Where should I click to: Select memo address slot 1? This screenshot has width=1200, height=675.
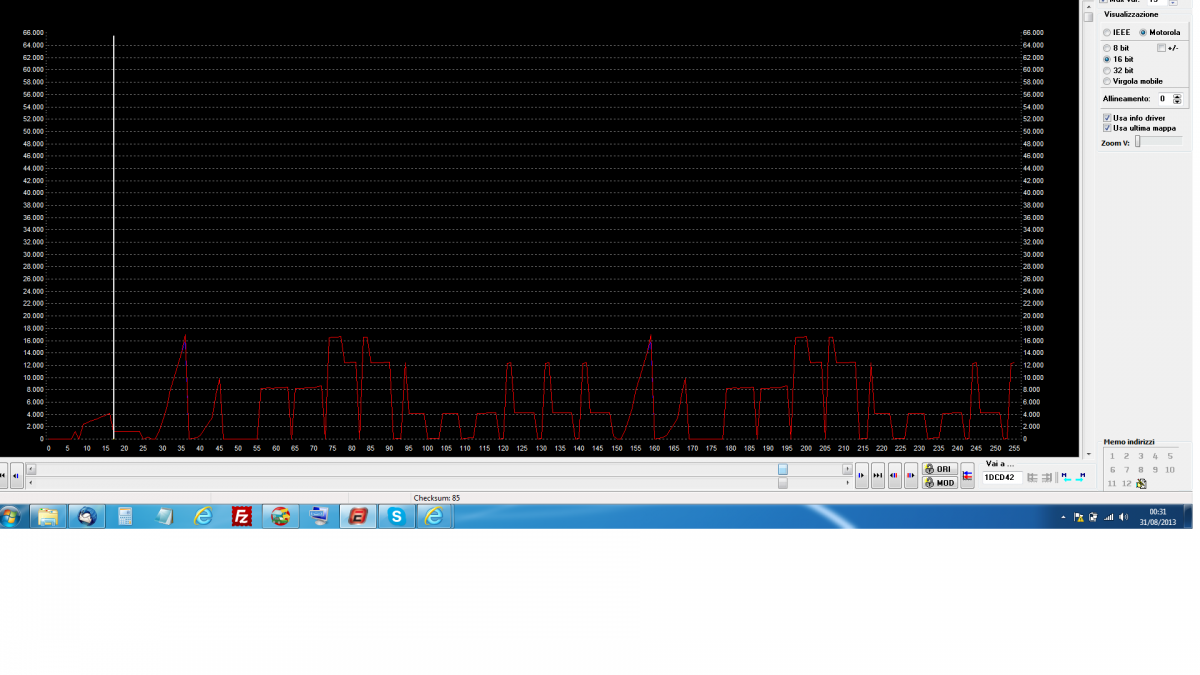(1112, 456)
